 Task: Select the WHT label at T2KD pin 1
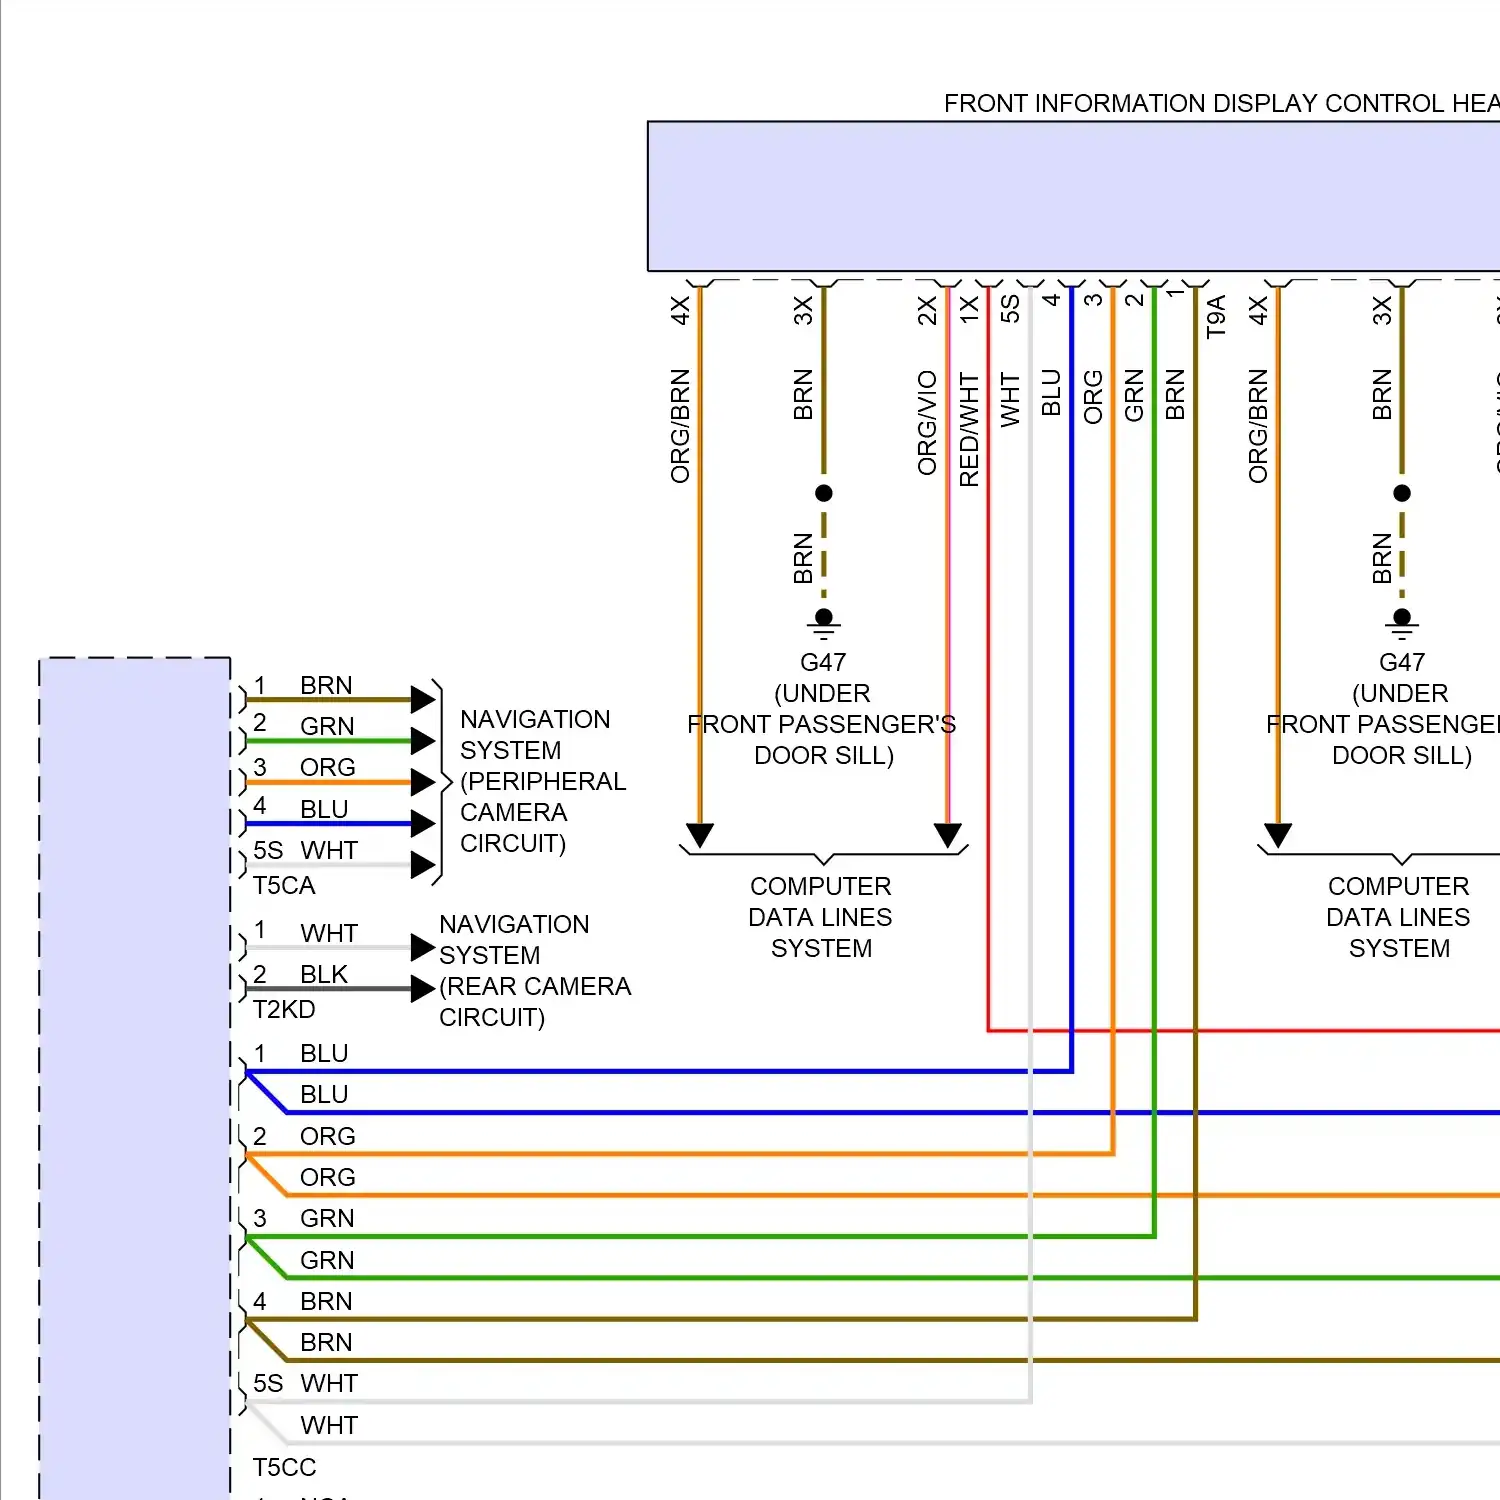tap(329, 933)
